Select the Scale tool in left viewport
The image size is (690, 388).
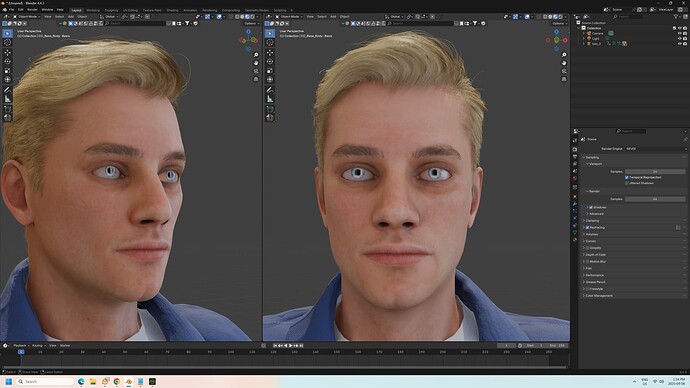coord(7,70)
